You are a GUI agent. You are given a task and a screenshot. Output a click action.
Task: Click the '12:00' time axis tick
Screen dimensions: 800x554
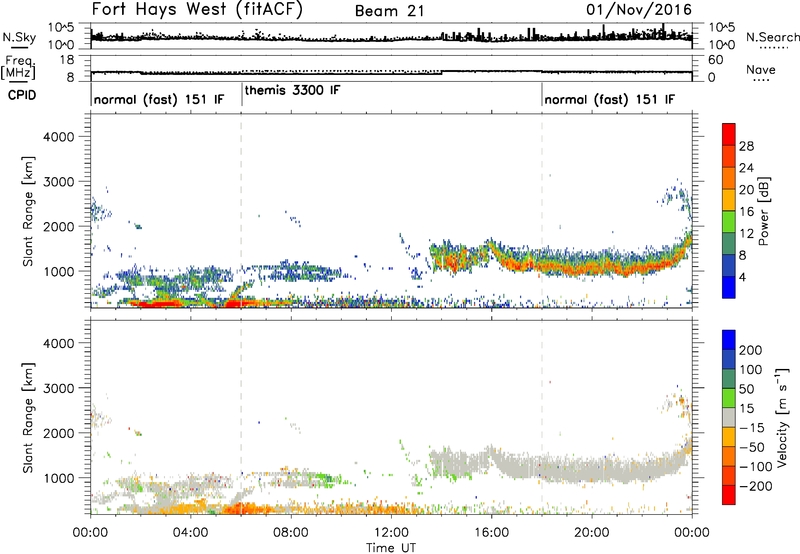[391, 533]
